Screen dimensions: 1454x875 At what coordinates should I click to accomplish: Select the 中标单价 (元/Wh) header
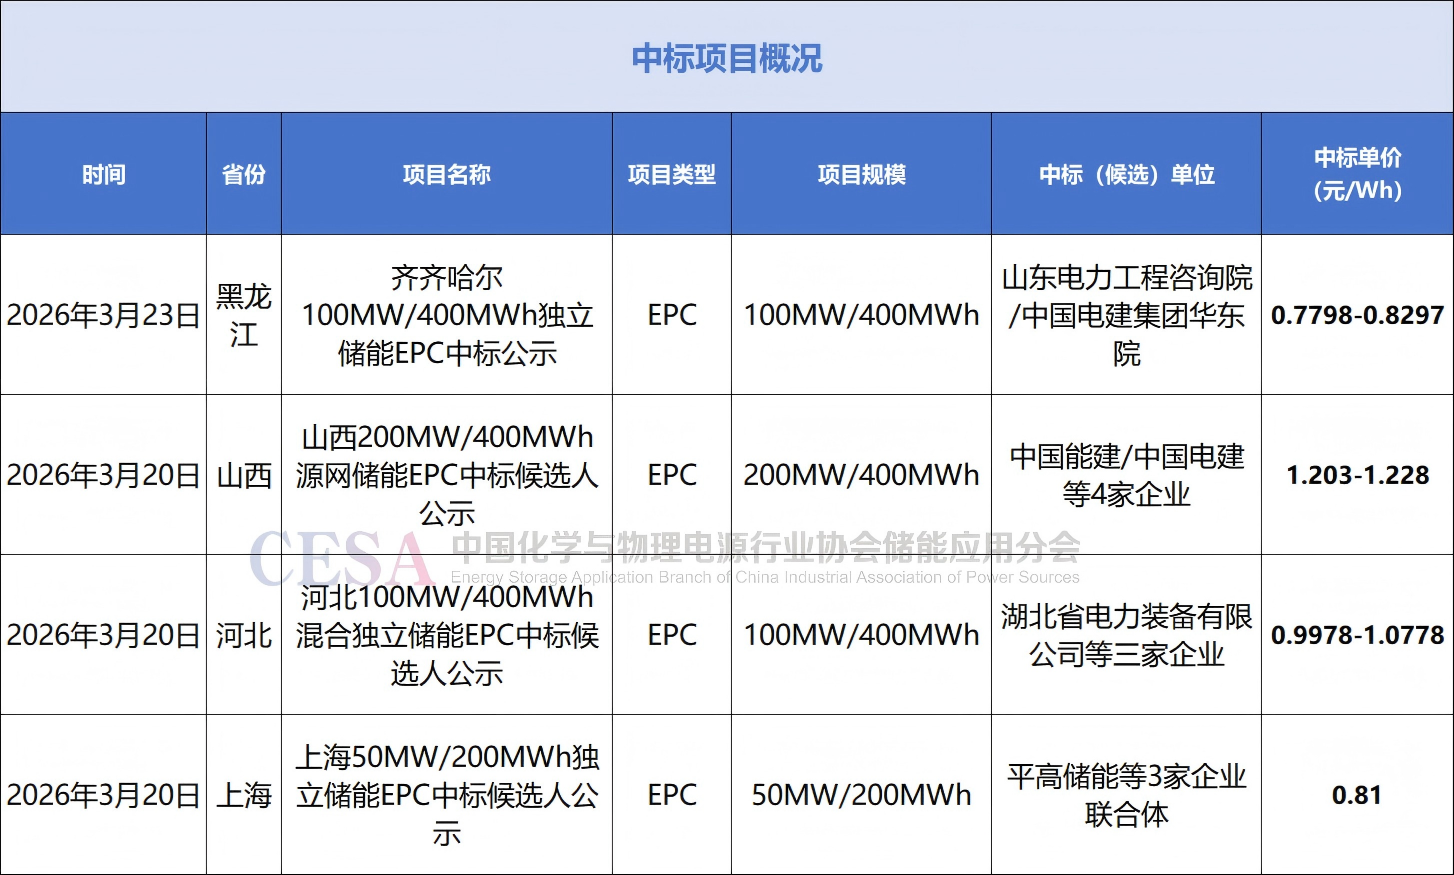(1357, 174)
